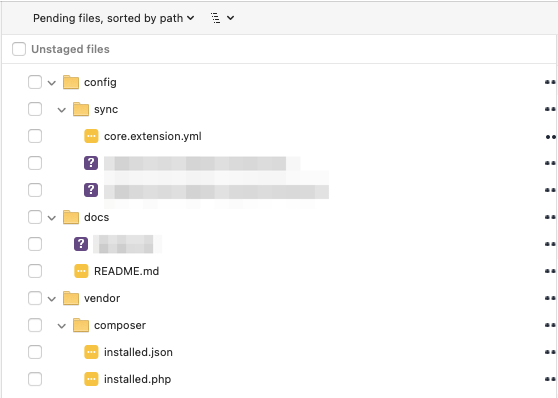The width and height of the screenshot is (558, 398).
Task: Collapse the sync folder chevron
Action: point(62,110)
